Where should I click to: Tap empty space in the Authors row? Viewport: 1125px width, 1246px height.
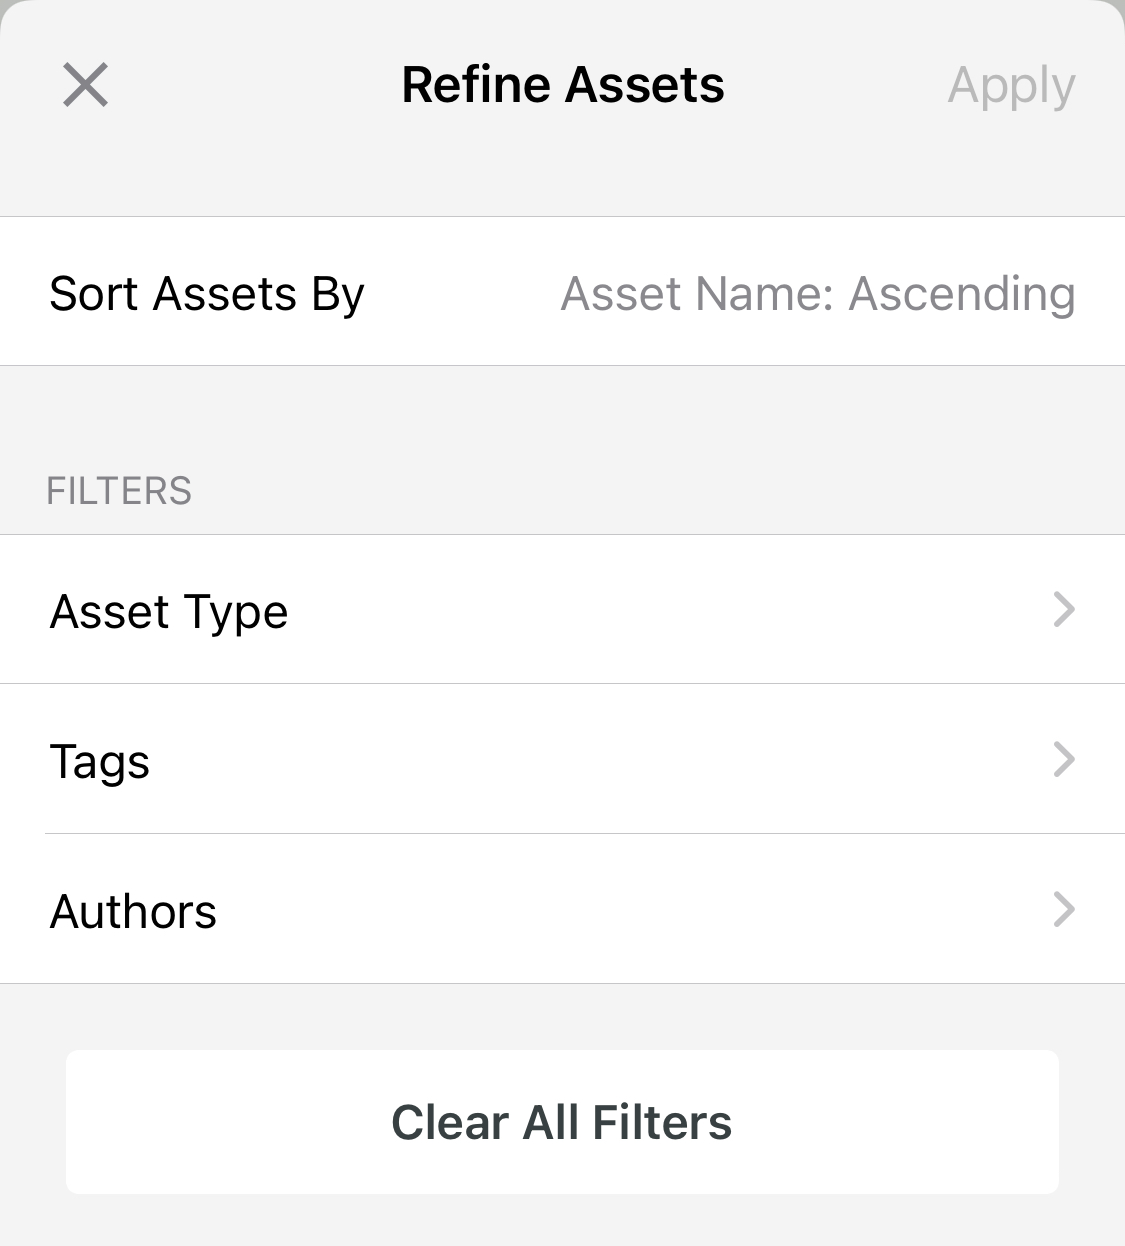630,909
